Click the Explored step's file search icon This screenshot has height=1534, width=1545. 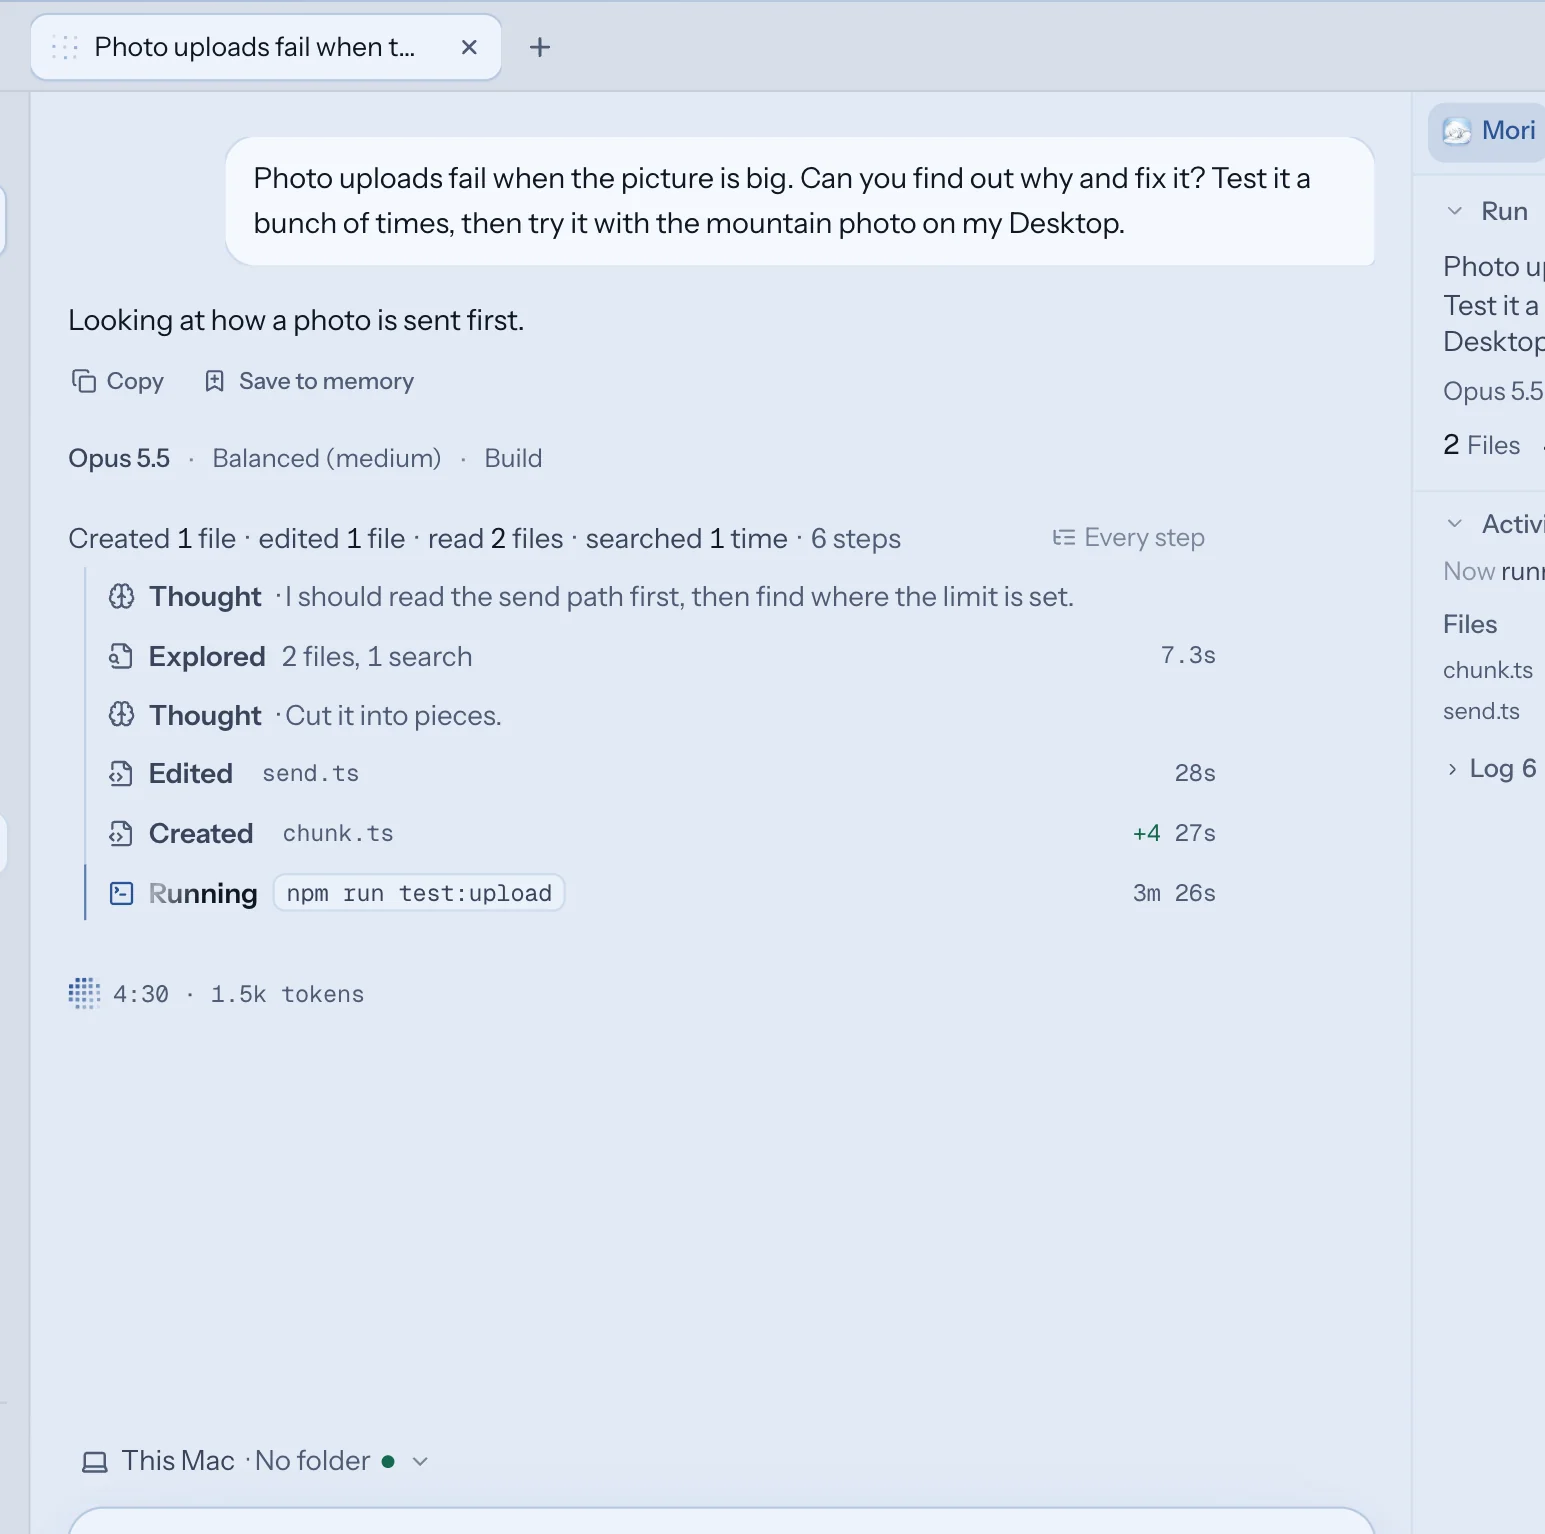click(121, 656)
